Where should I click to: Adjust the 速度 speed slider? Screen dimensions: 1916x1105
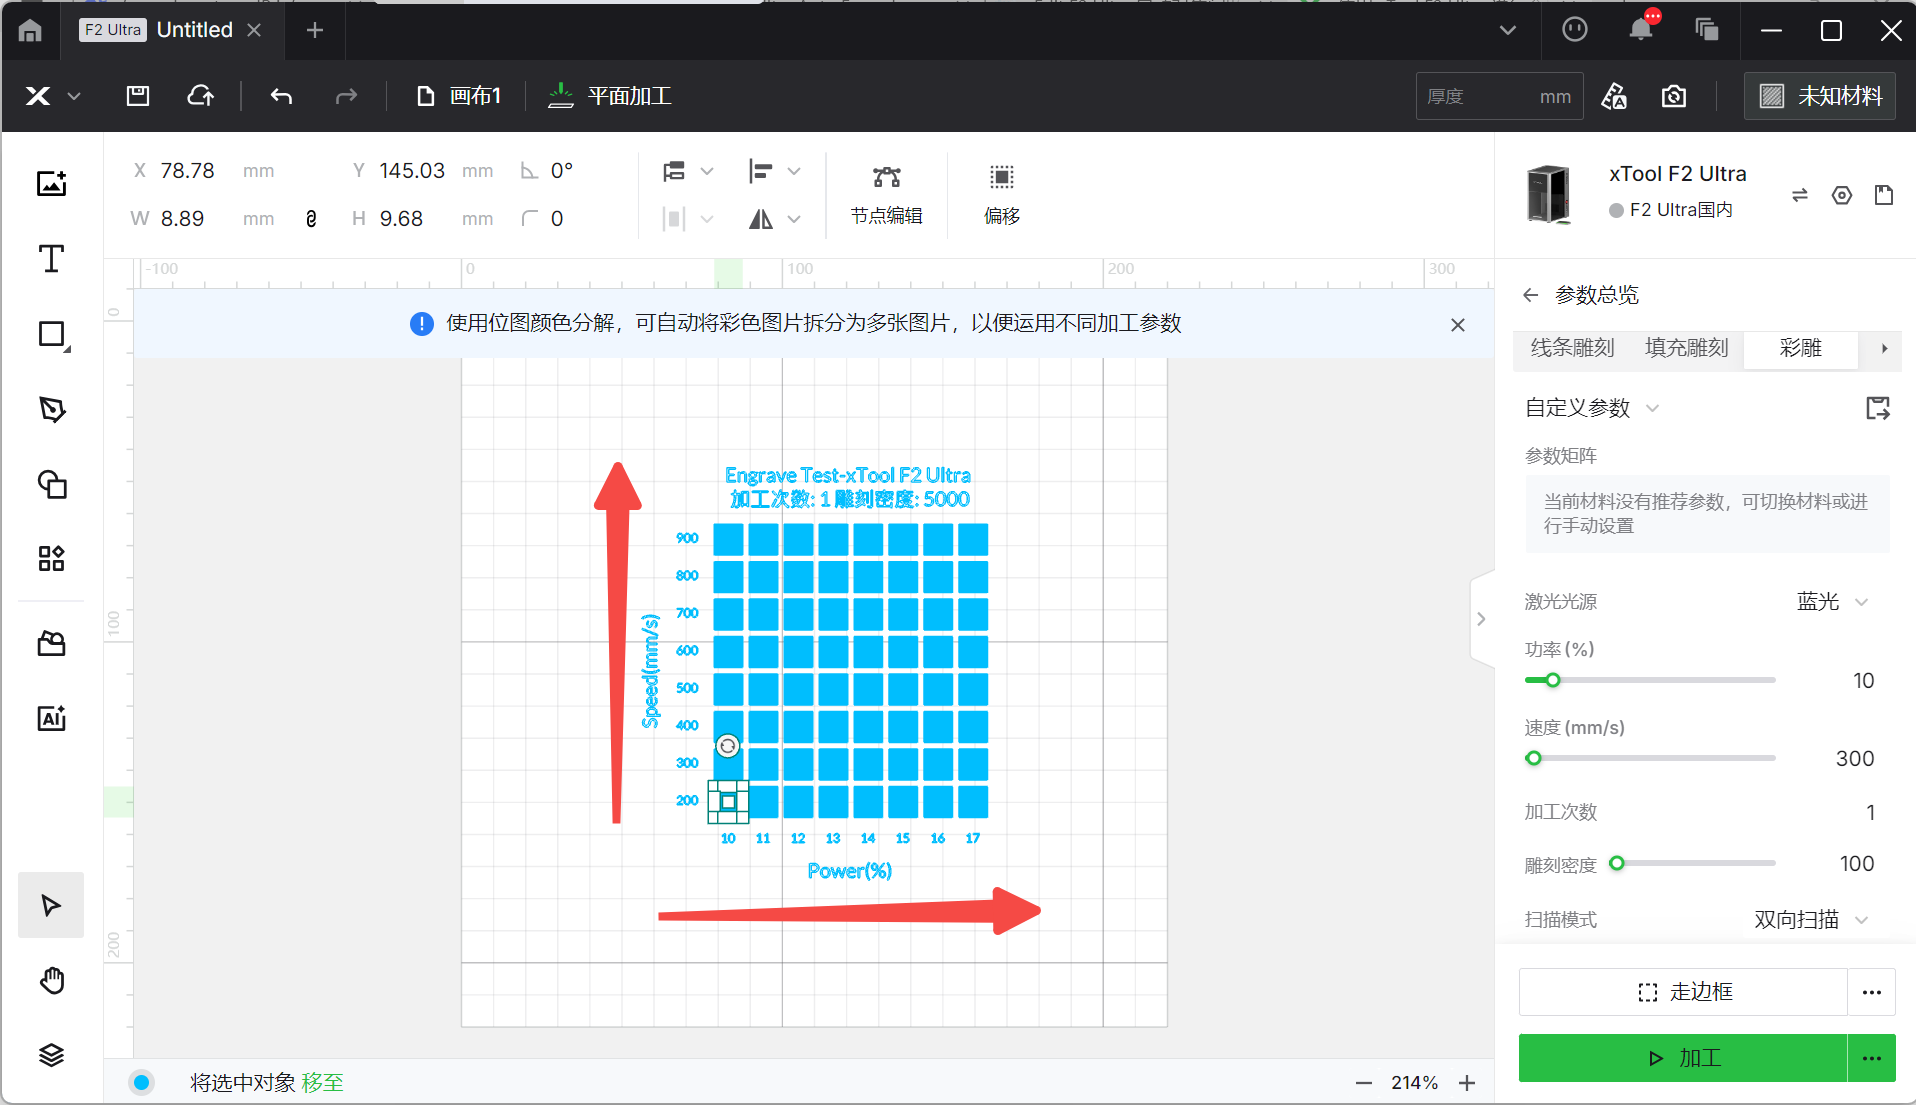(1534, 758)
